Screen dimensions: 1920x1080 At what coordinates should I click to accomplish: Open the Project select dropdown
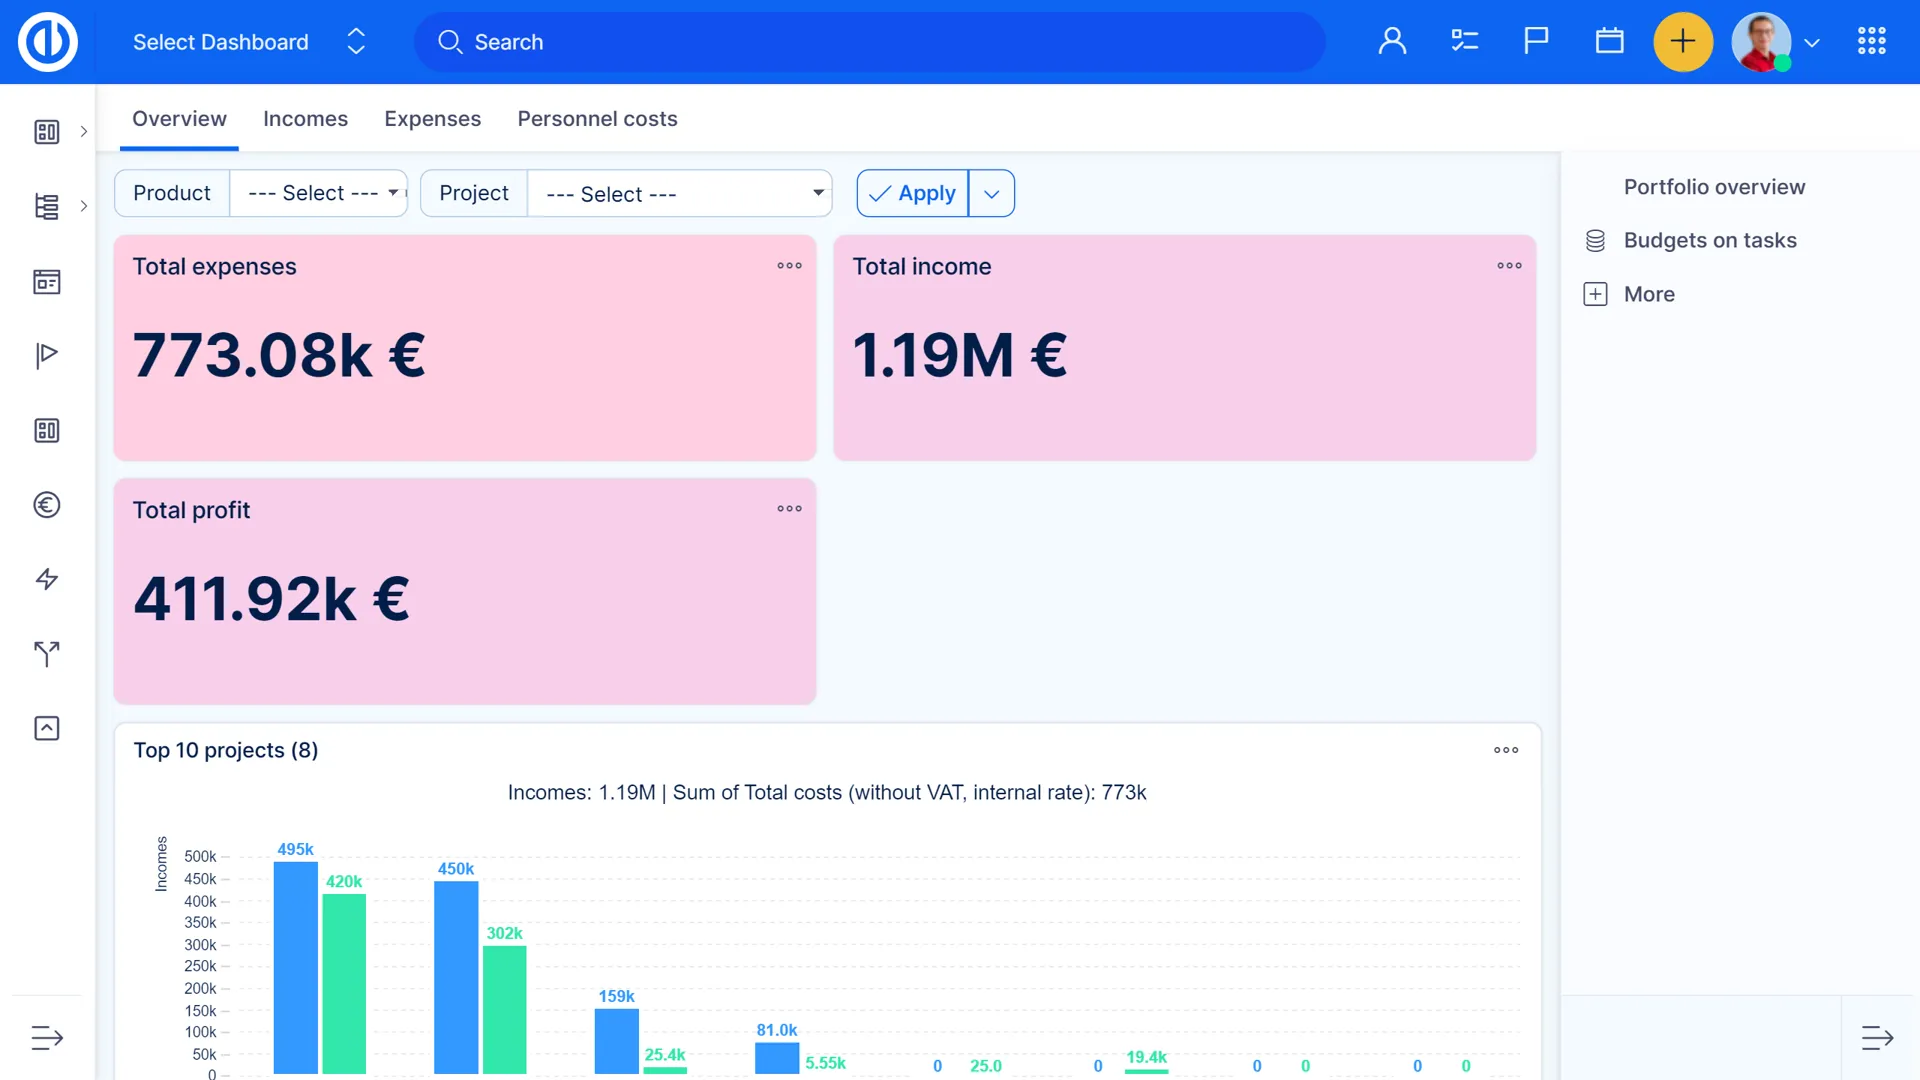680,193
